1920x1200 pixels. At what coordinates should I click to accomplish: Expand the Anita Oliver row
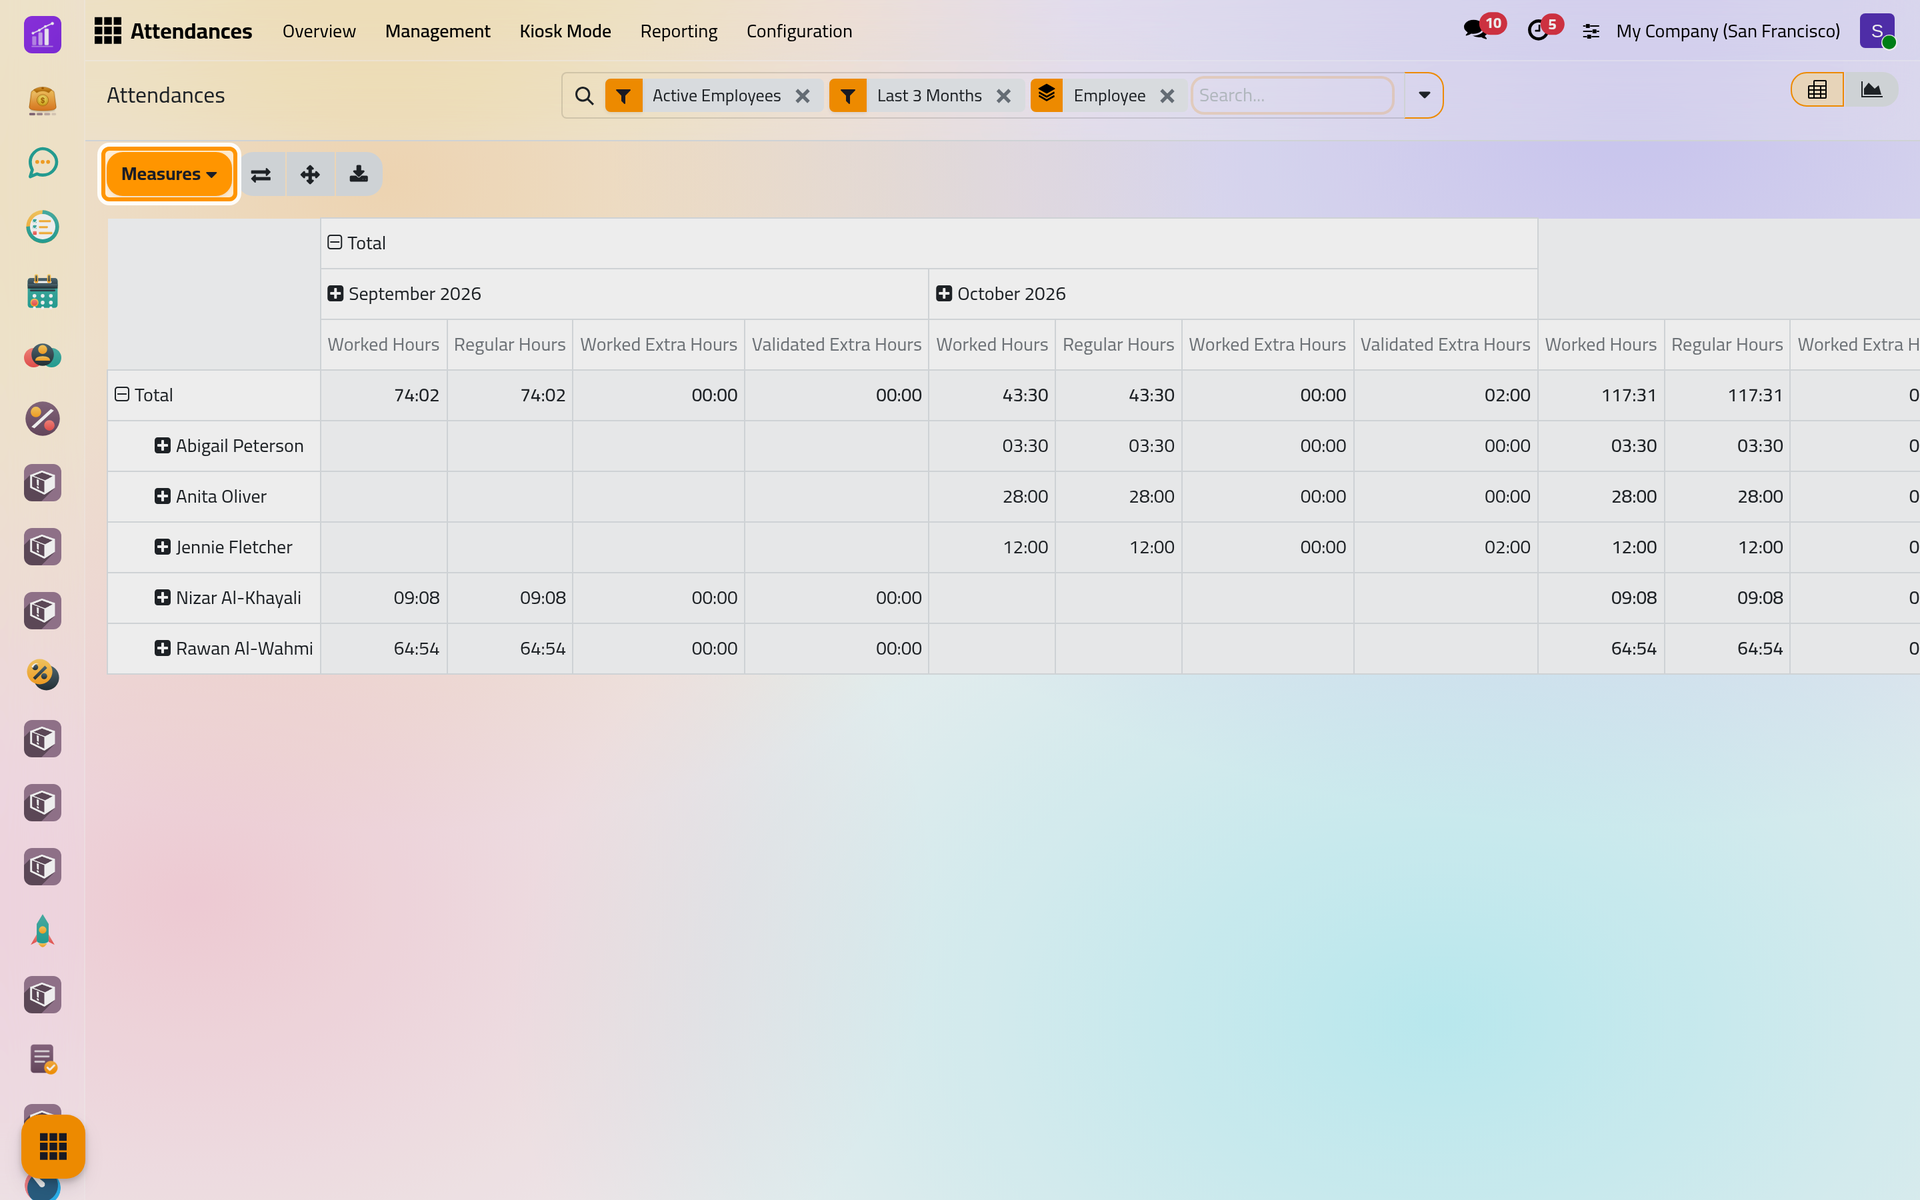click(162, 497)
